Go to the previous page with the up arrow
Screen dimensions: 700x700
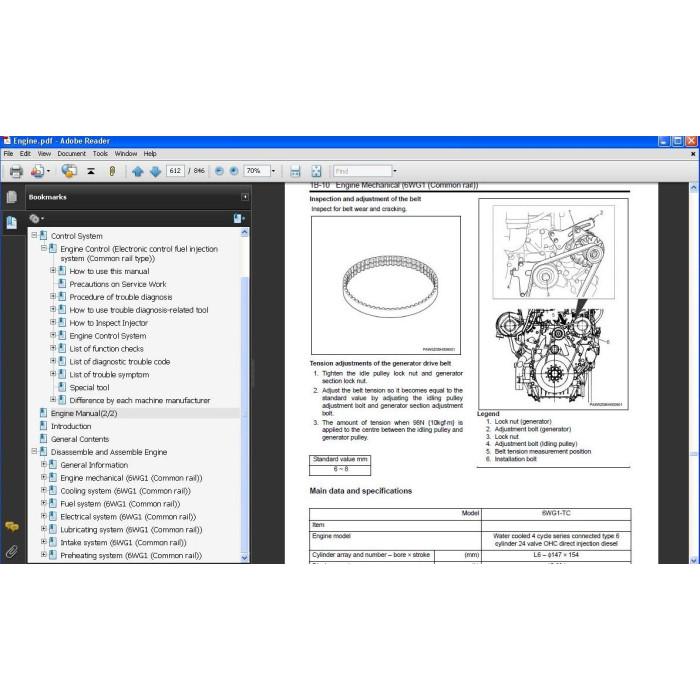[138, 171]
